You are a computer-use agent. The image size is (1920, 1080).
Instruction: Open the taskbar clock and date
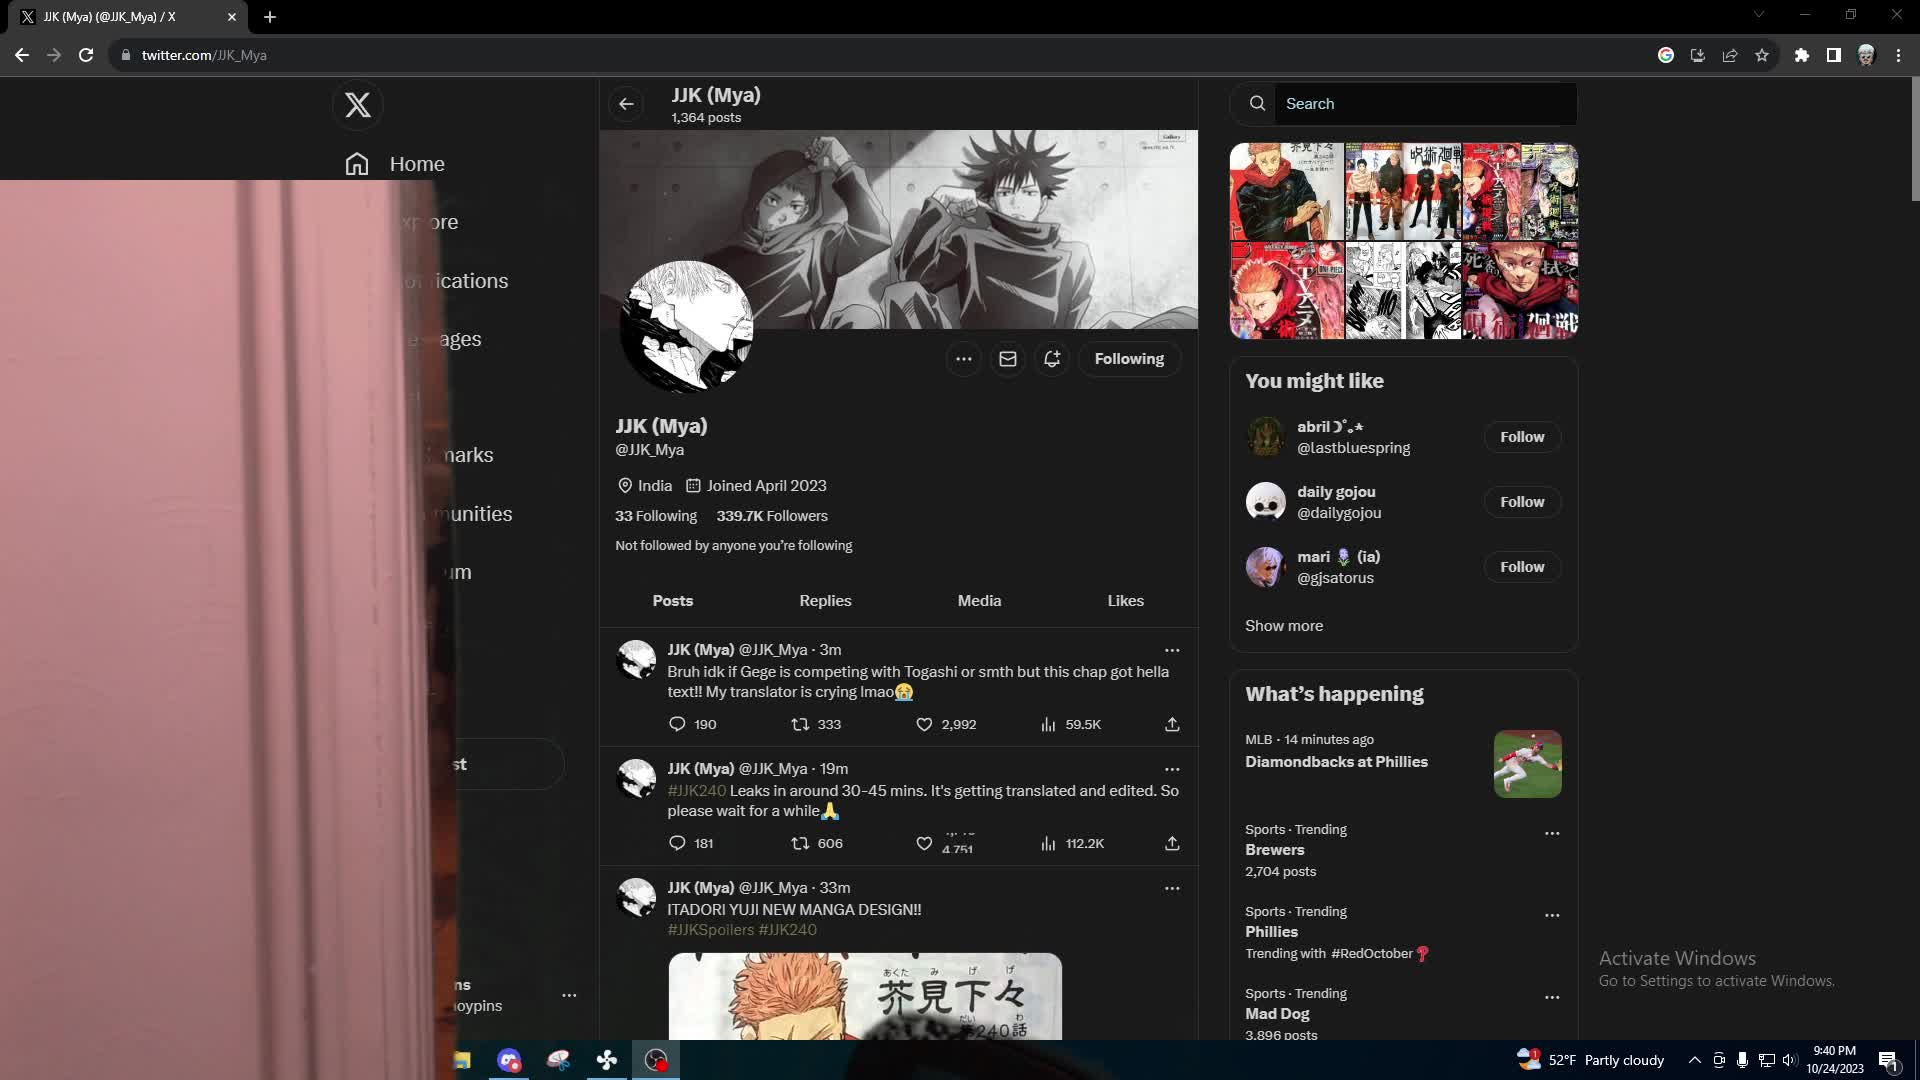[x=1835, y=1060]
